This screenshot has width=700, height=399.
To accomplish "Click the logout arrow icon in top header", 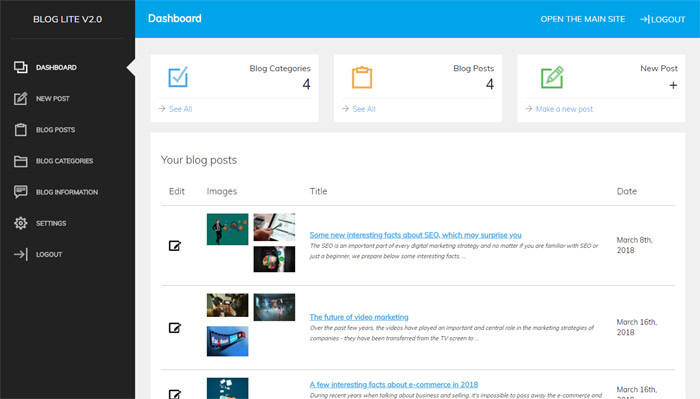I will point(645,19).
